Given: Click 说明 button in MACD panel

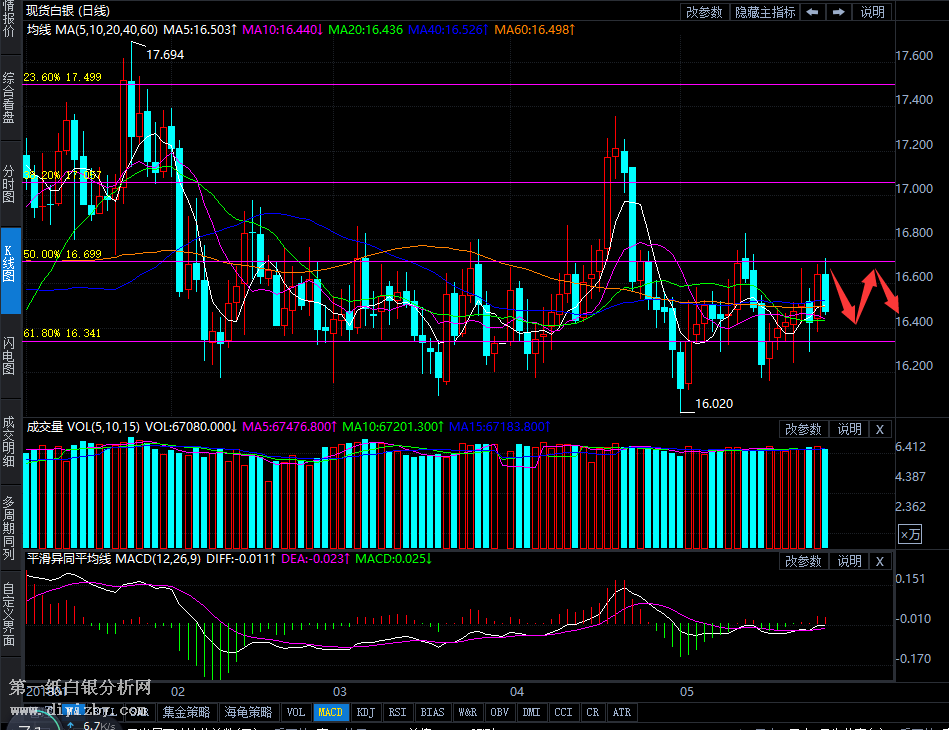Looking at the screenshot, I should 849,562.
